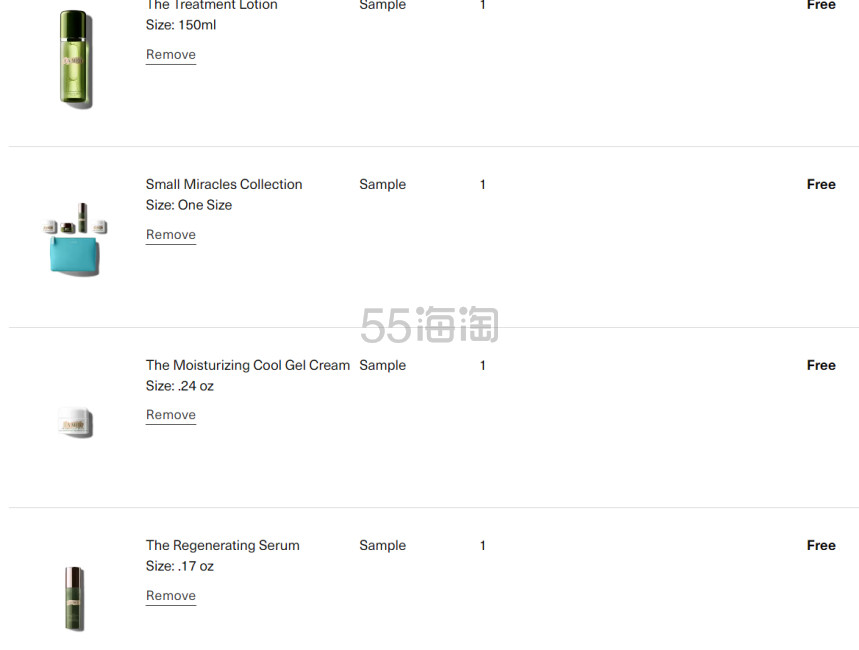The height and width of the screenshot is (650, 859).
Task: Open the Cool Gel Cream jar thumbnail
Action: pyautogui.click(x=75, y=422)
